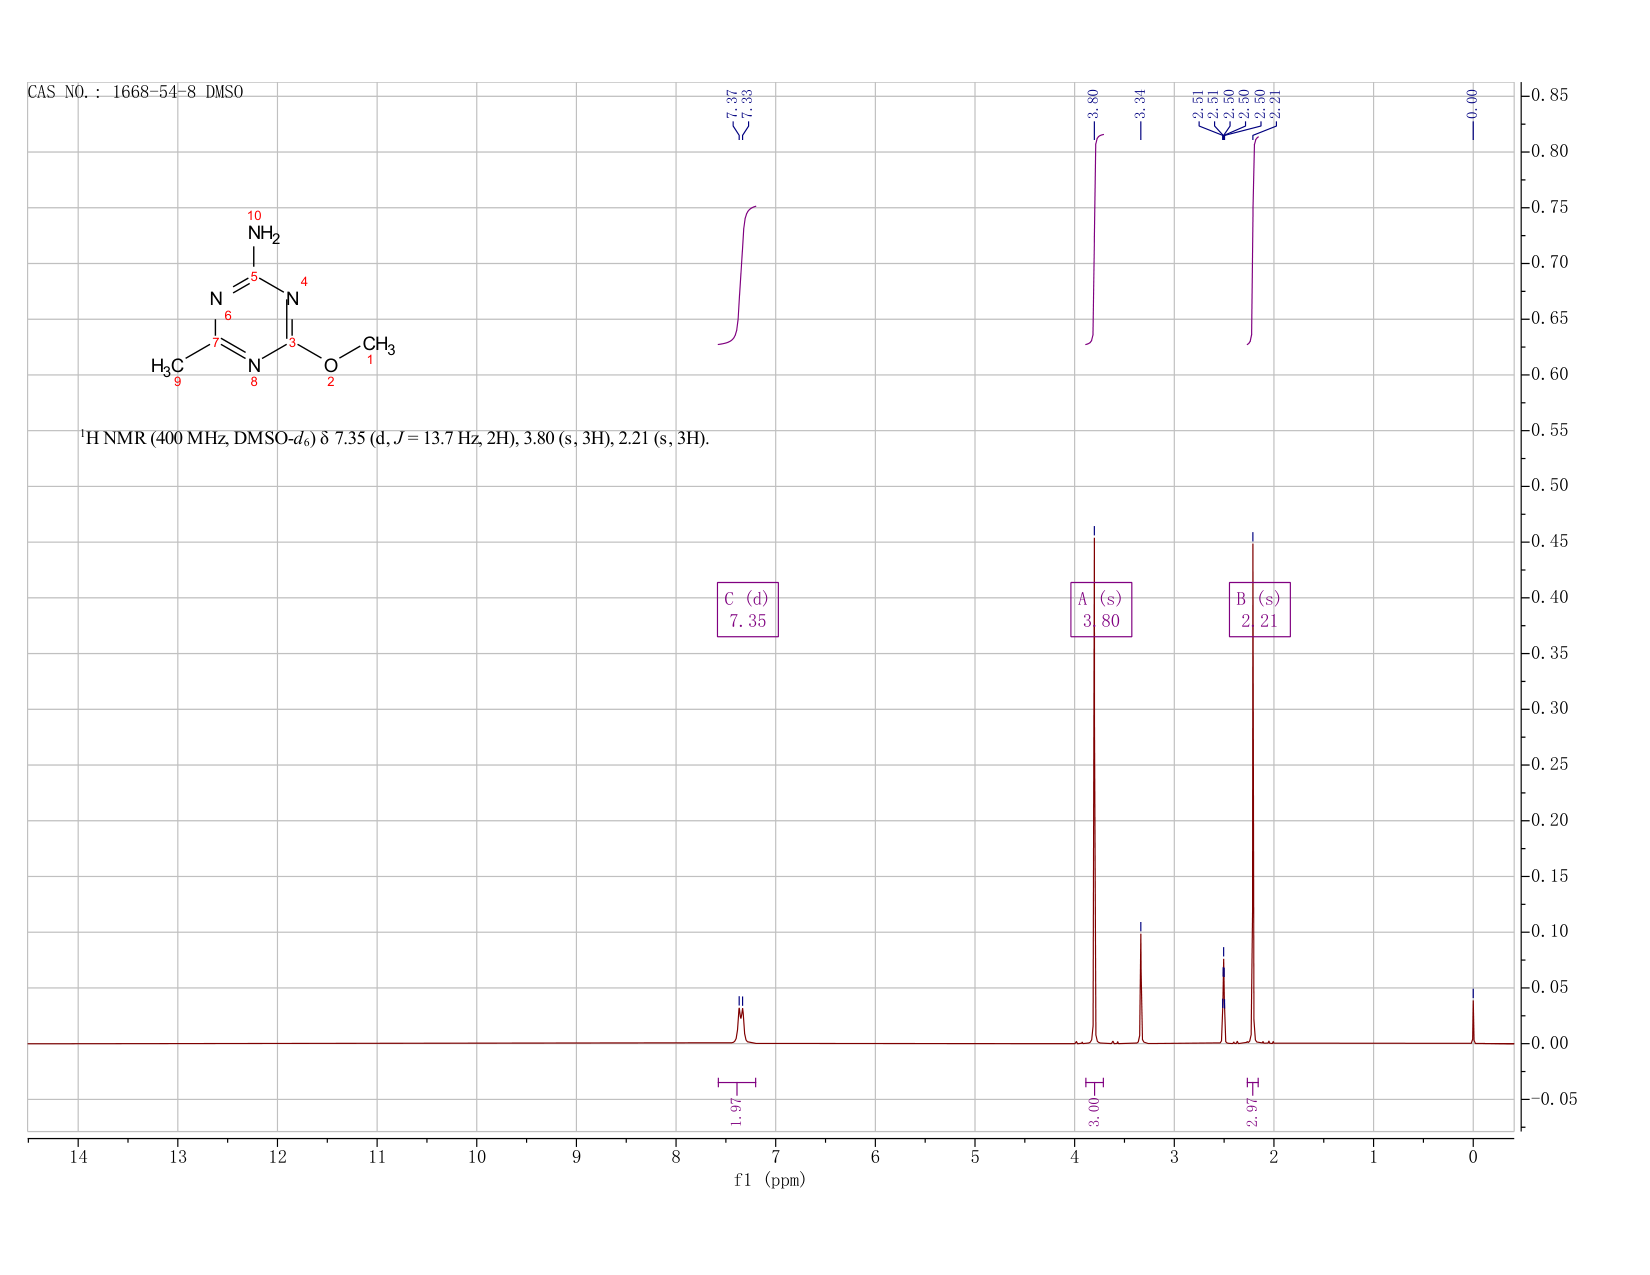1650x1275 pixels.
Task: Click the NH2 group in the structure
Action: click(264, 234)
